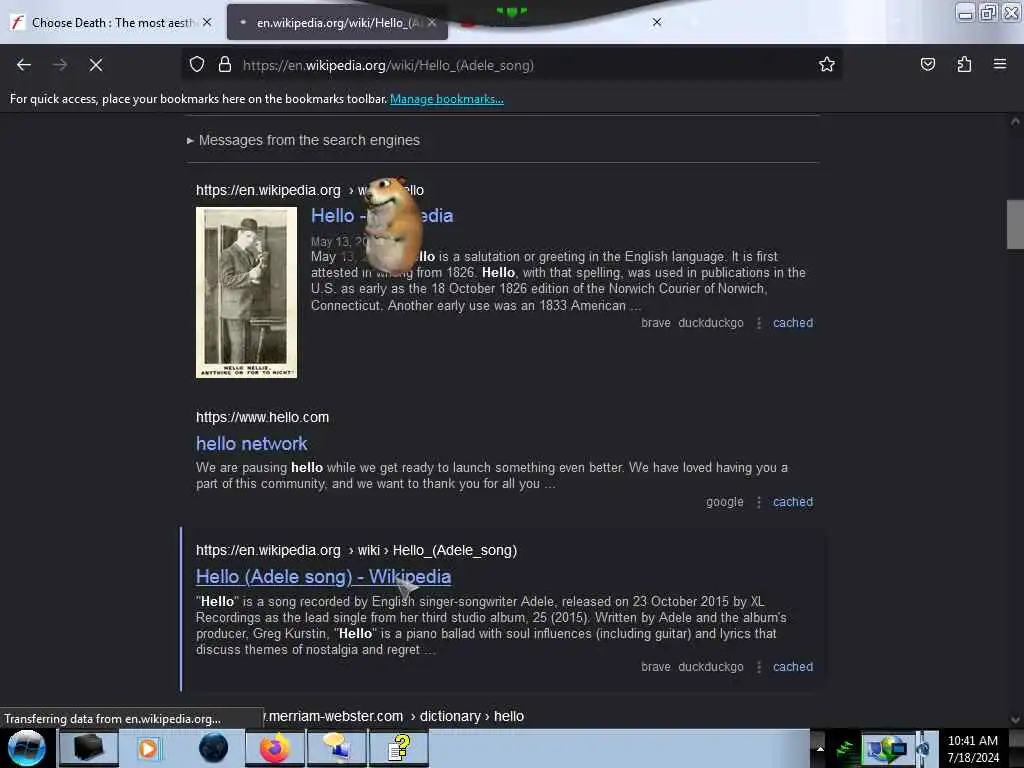Click the google source label under hello network
The width and height of the screenshot is (1024, 768).
[724, 502]
